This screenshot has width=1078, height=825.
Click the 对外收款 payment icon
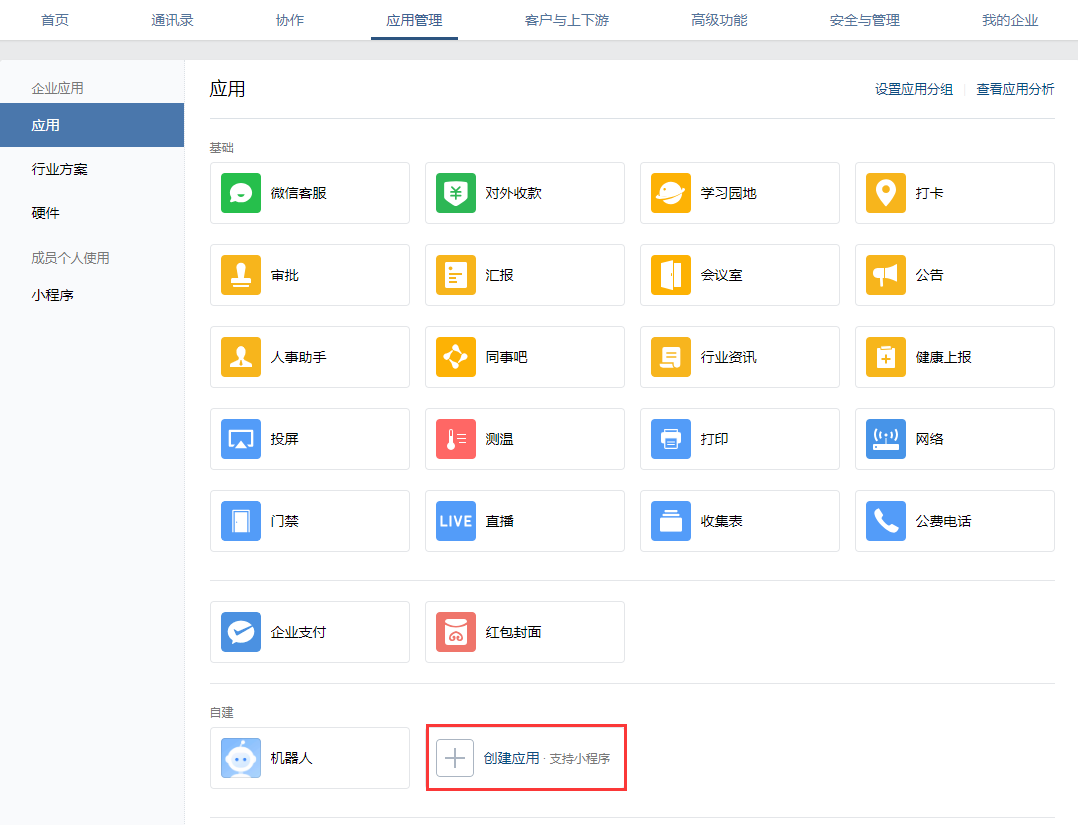(456, 193)
